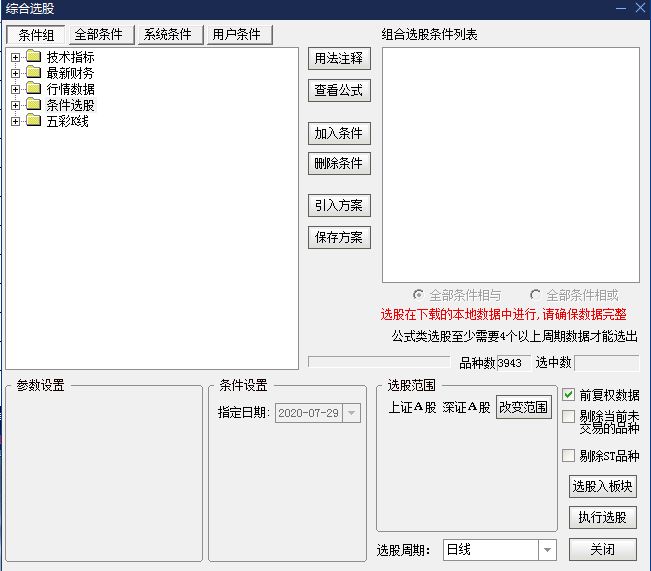This screenshot has height=571, width=651.
Task: Click the 关闭 button
Action: 602,549
